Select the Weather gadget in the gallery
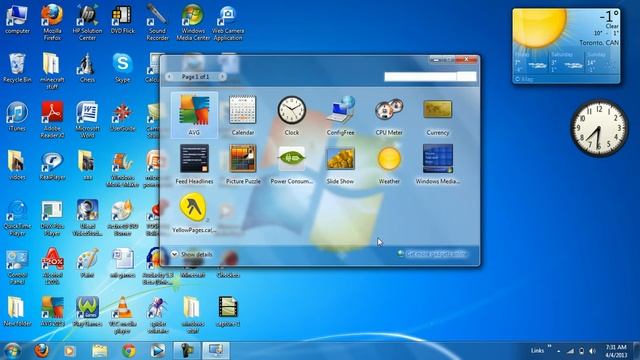Image resolution: width=640 pixels, height=360 pixels. coord(389,164)
